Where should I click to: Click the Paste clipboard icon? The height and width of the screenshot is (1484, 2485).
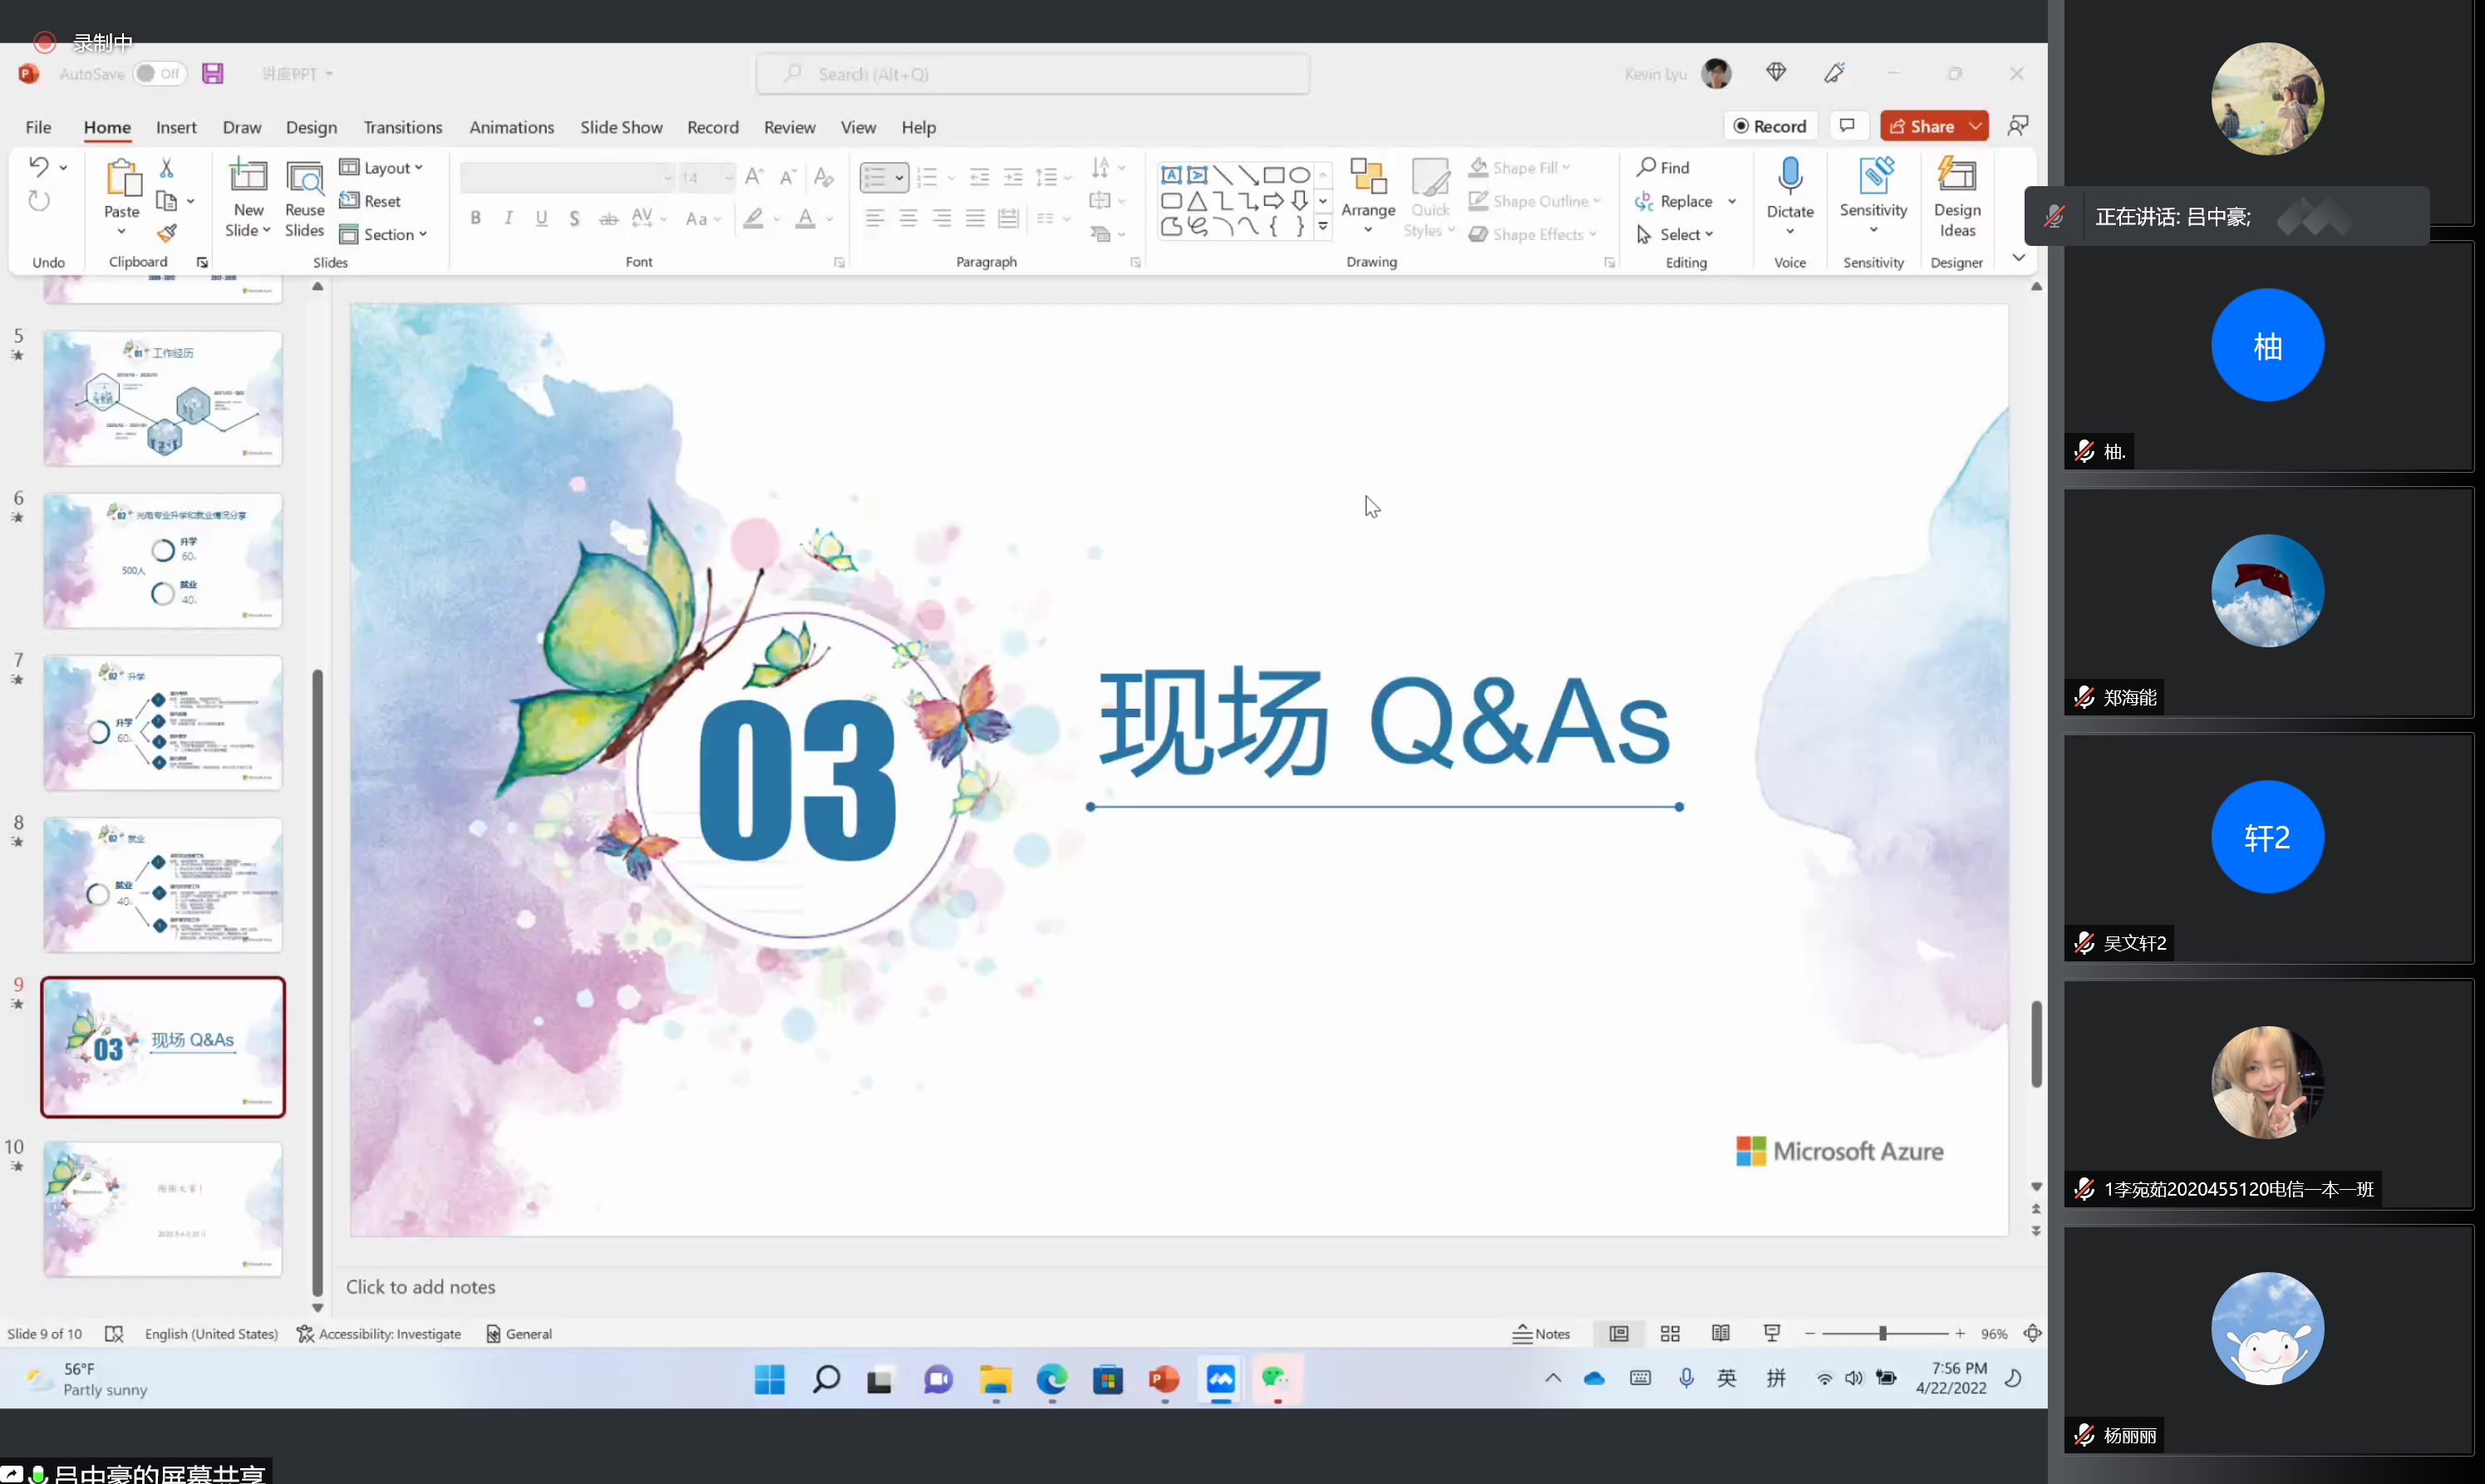122,179
